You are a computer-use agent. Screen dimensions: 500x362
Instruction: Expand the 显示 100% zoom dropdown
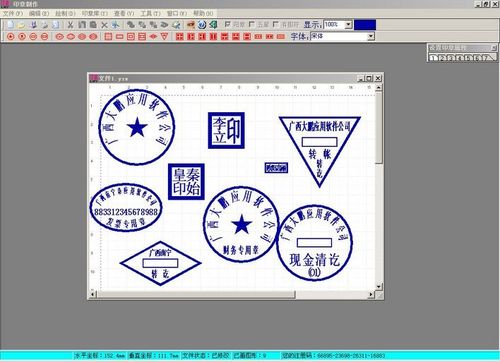(x=348, y=25)
